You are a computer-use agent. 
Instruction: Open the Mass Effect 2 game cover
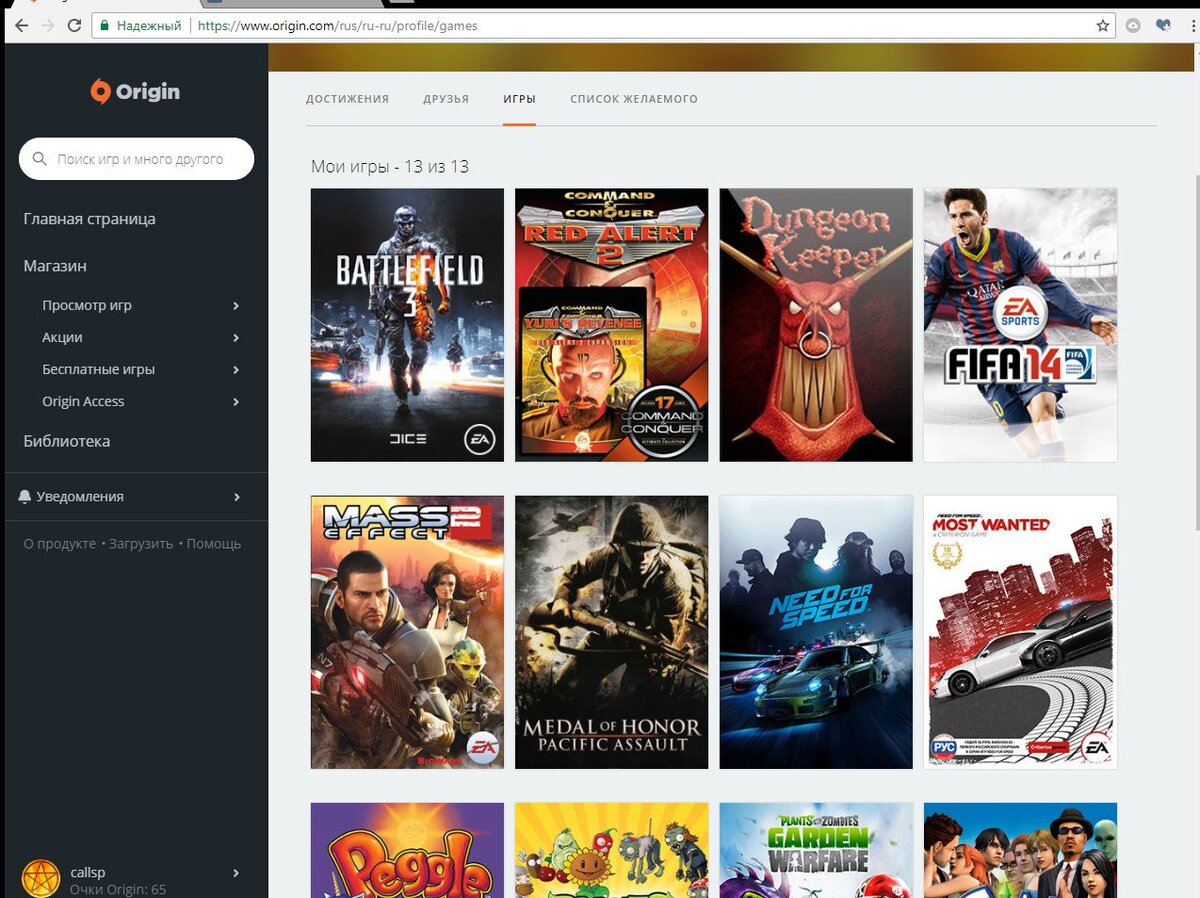(x=407, y=632)
